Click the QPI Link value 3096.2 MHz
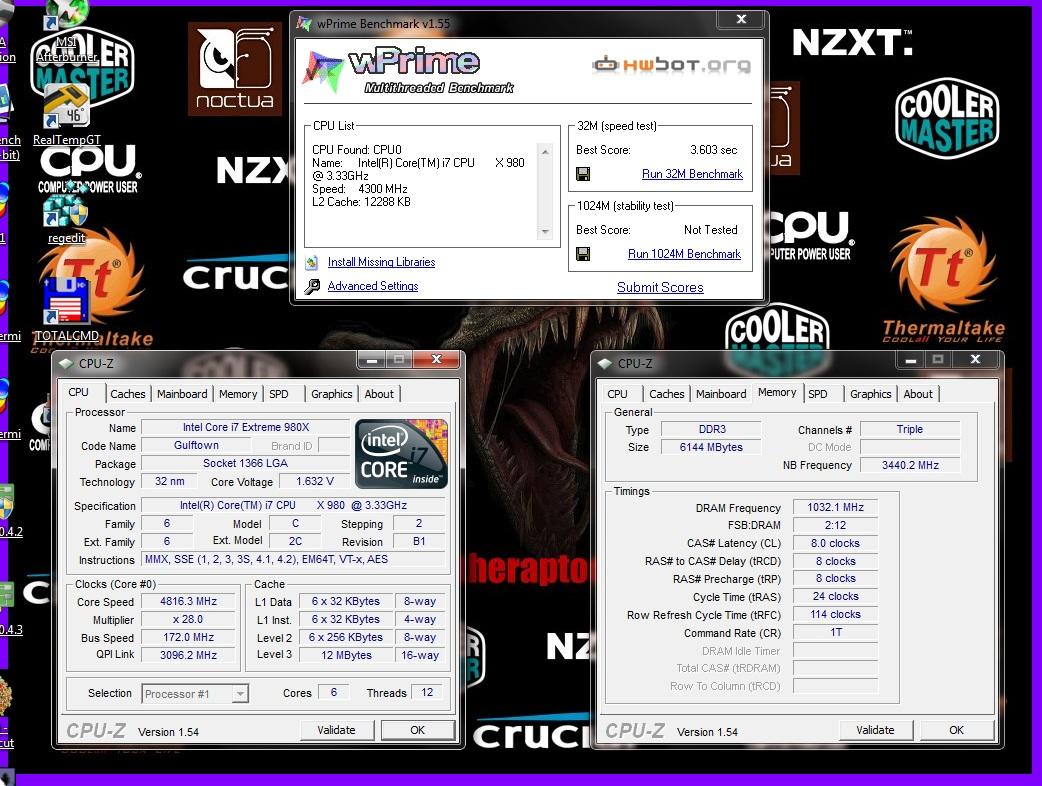The height and width of the screenshot is (786, 1042). click(x=189, y=655)
